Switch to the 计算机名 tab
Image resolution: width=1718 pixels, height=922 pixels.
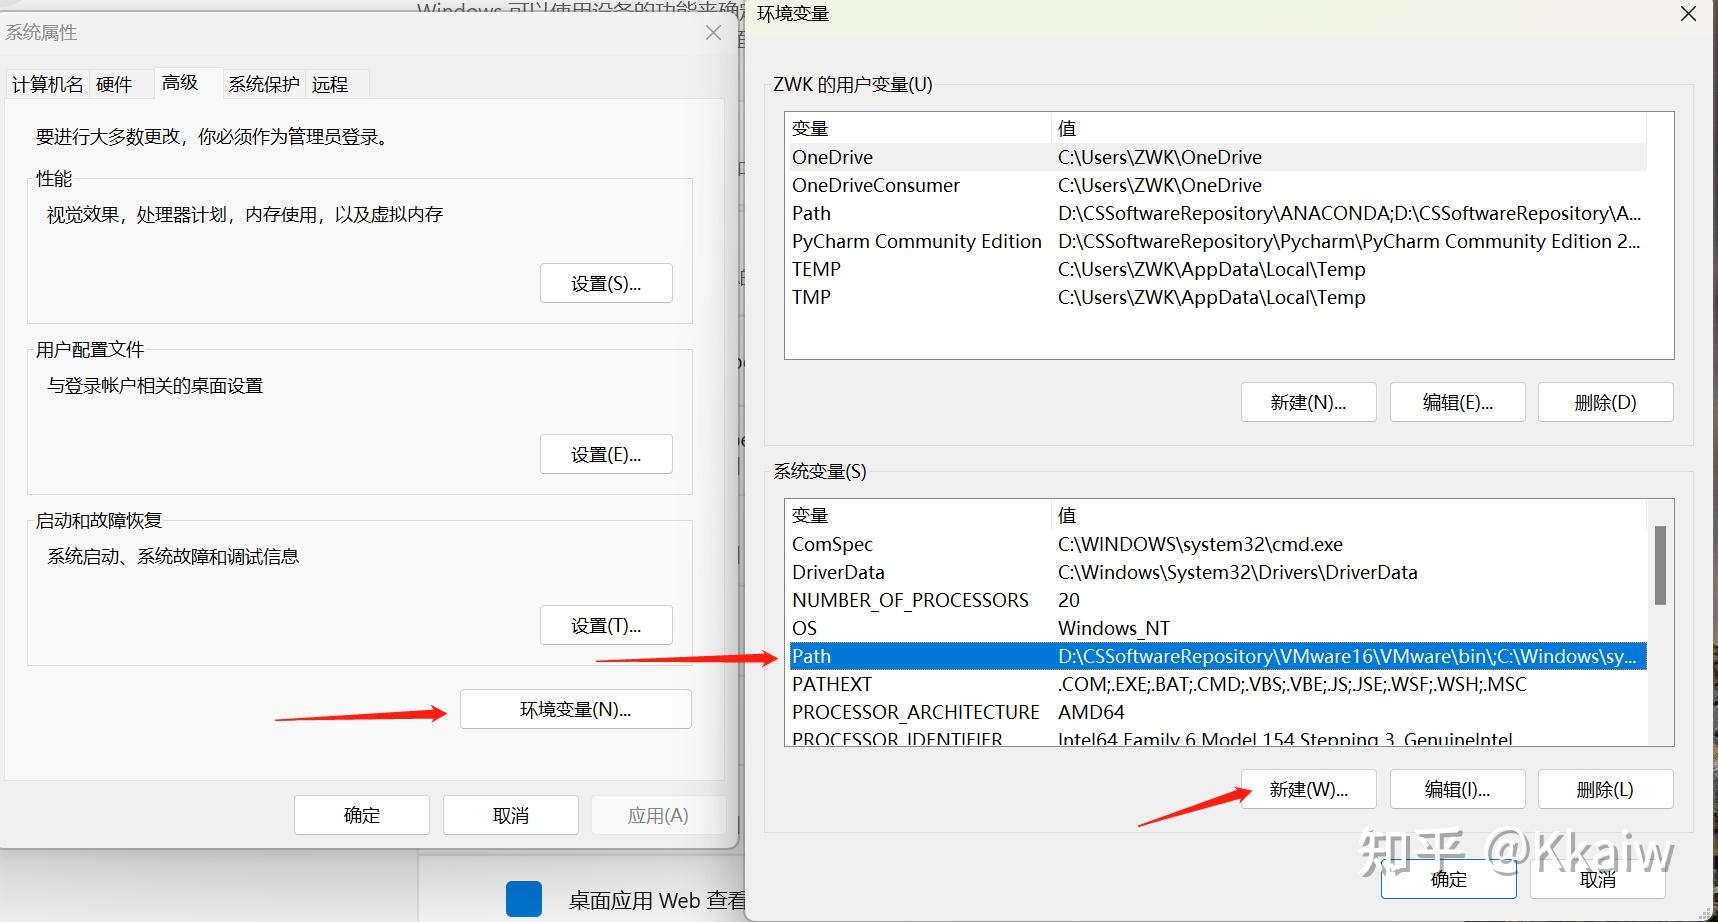(47, 84)
